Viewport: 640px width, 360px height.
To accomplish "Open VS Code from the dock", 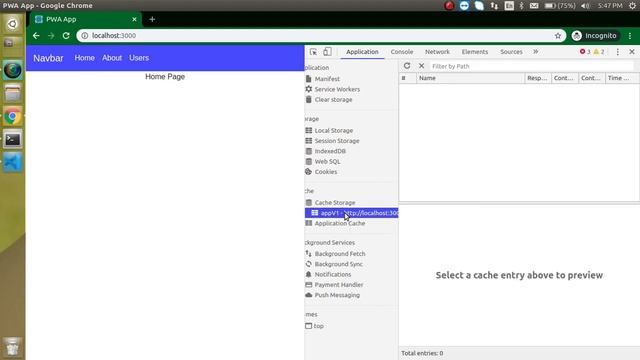I will 13,162.
